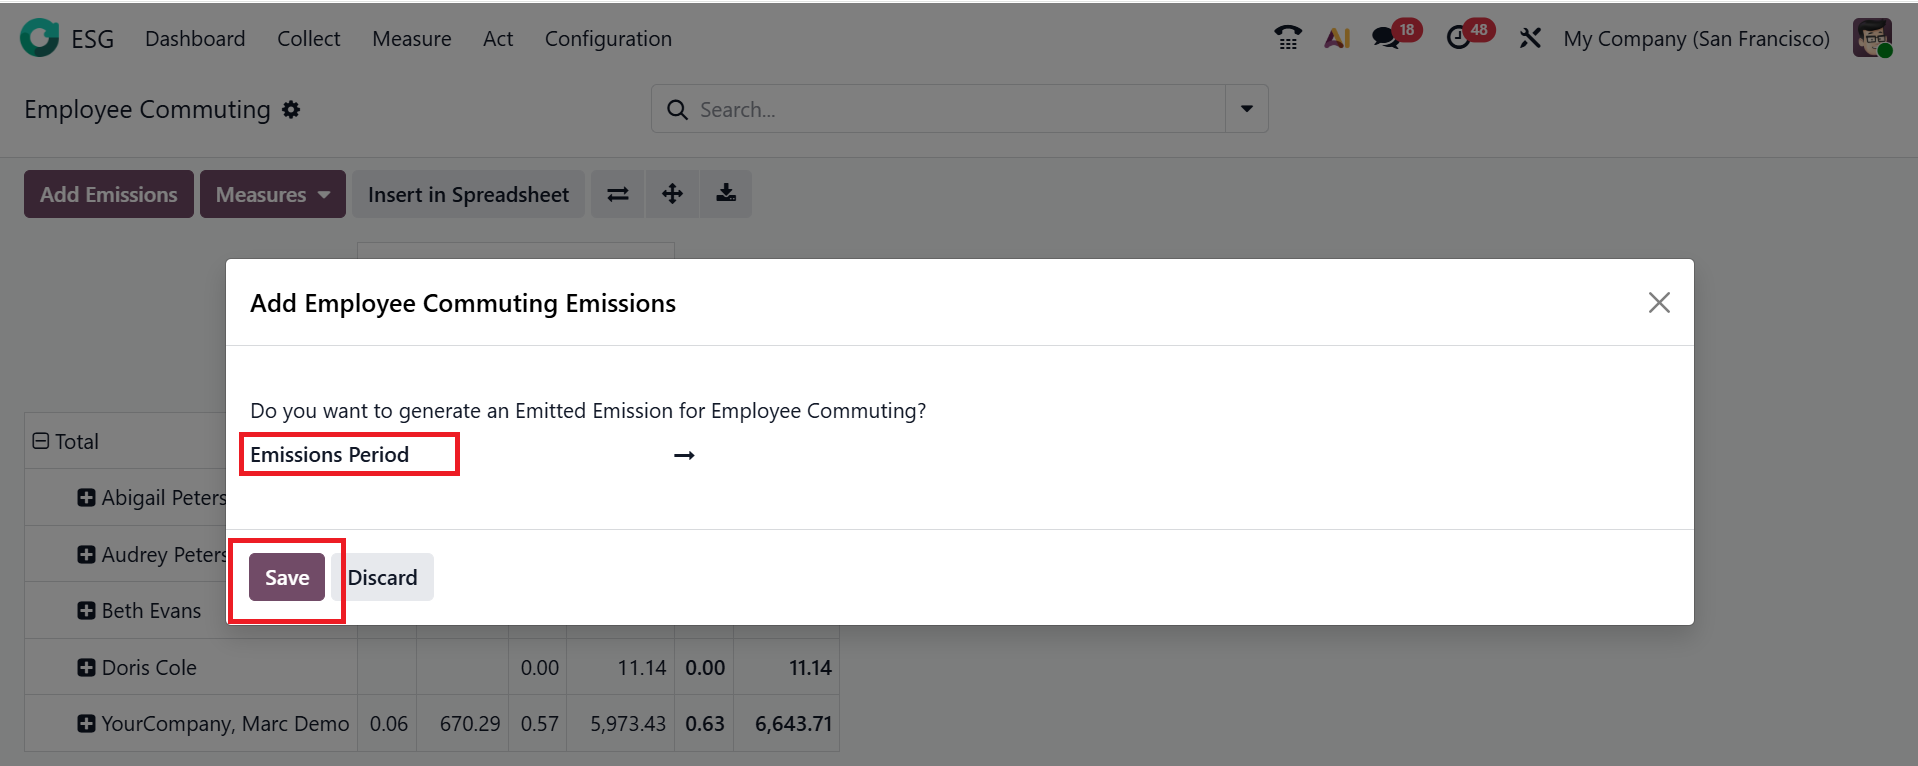Screen dimensions: 1918x766
Task: Save the commuting emissions dialog
Action: (287, 577)
